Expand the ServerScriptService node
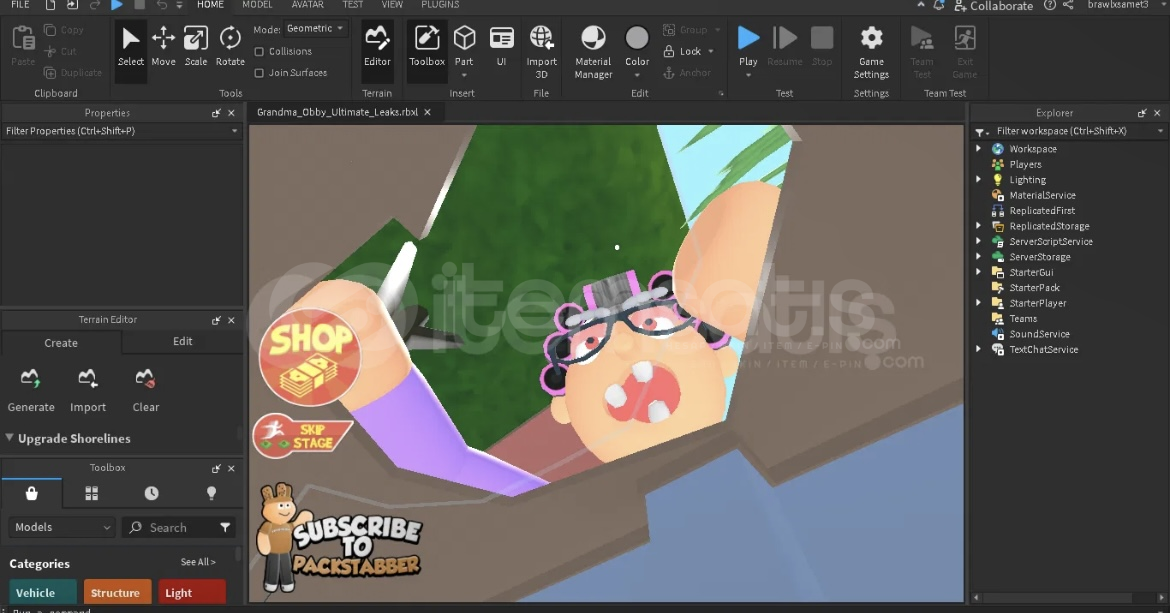This screenshot has height=613, width=1170. [978, 242]
